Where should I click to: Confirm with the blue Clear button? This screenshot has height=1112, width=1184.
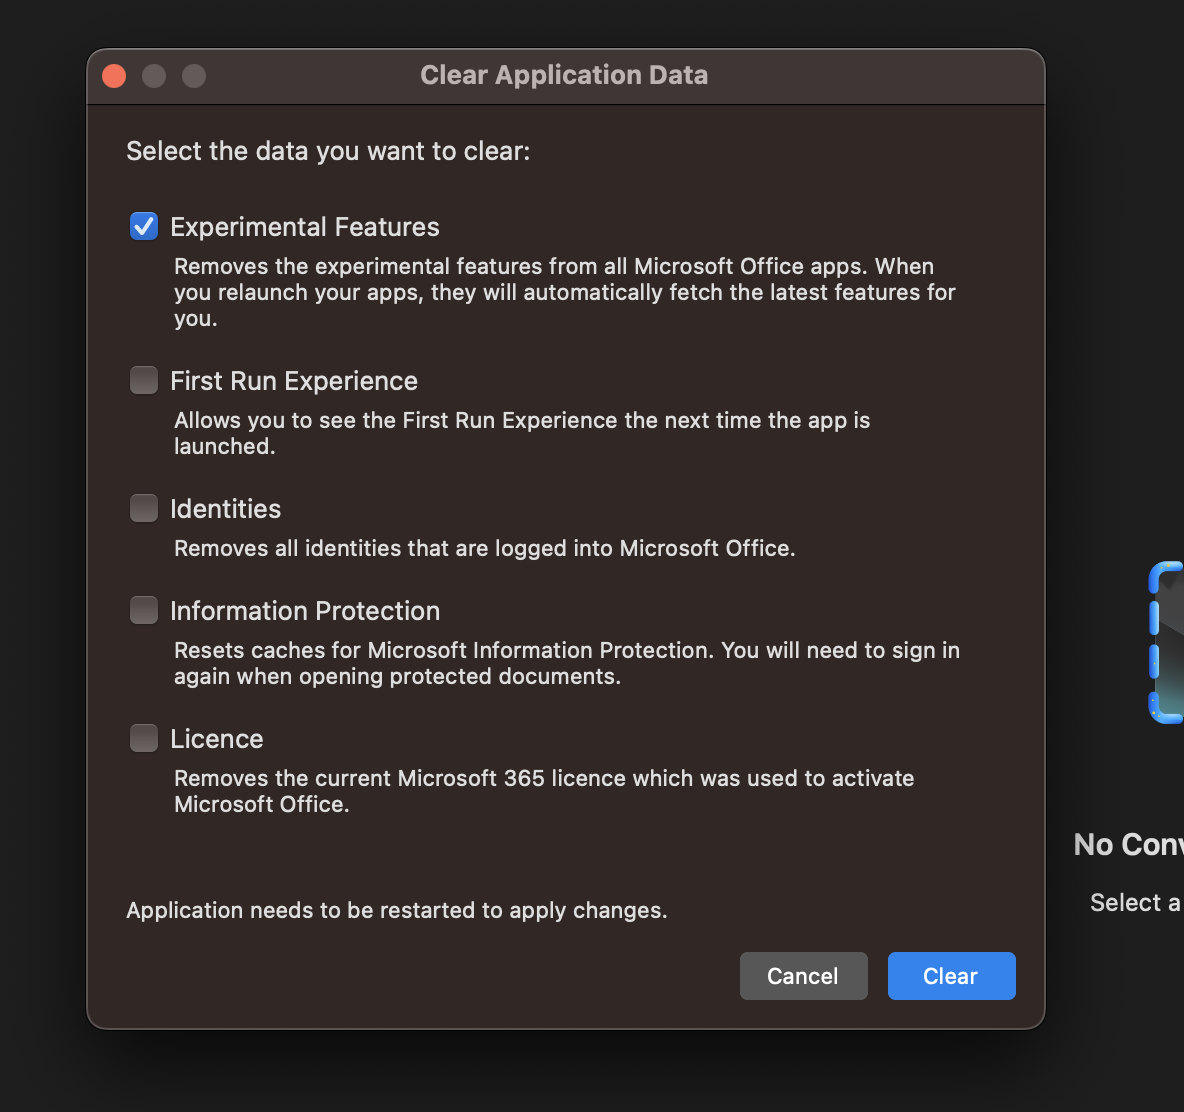[951, 975]
